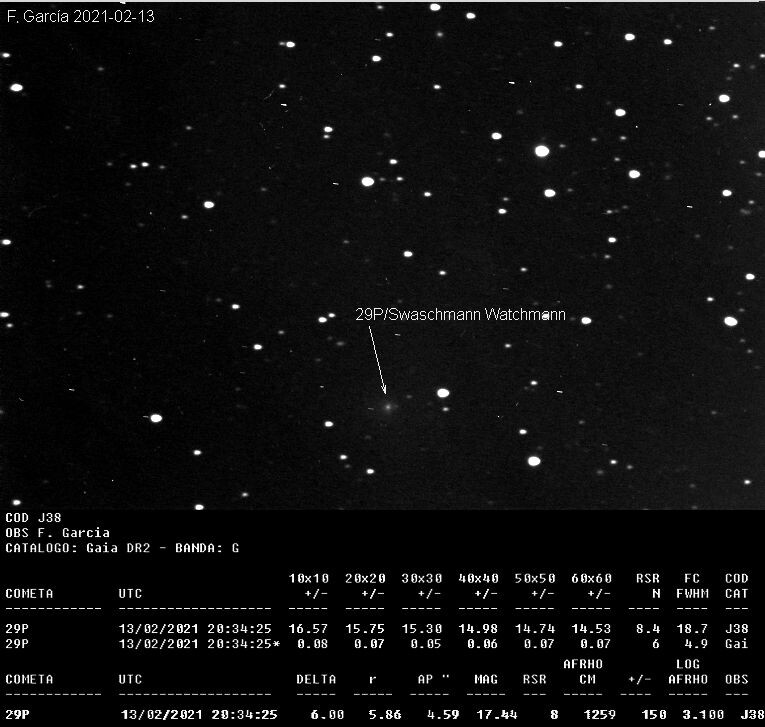Click the magnitude value "15.30"
The height and width of the screenshot is (727, 765).
pos(422,629)
